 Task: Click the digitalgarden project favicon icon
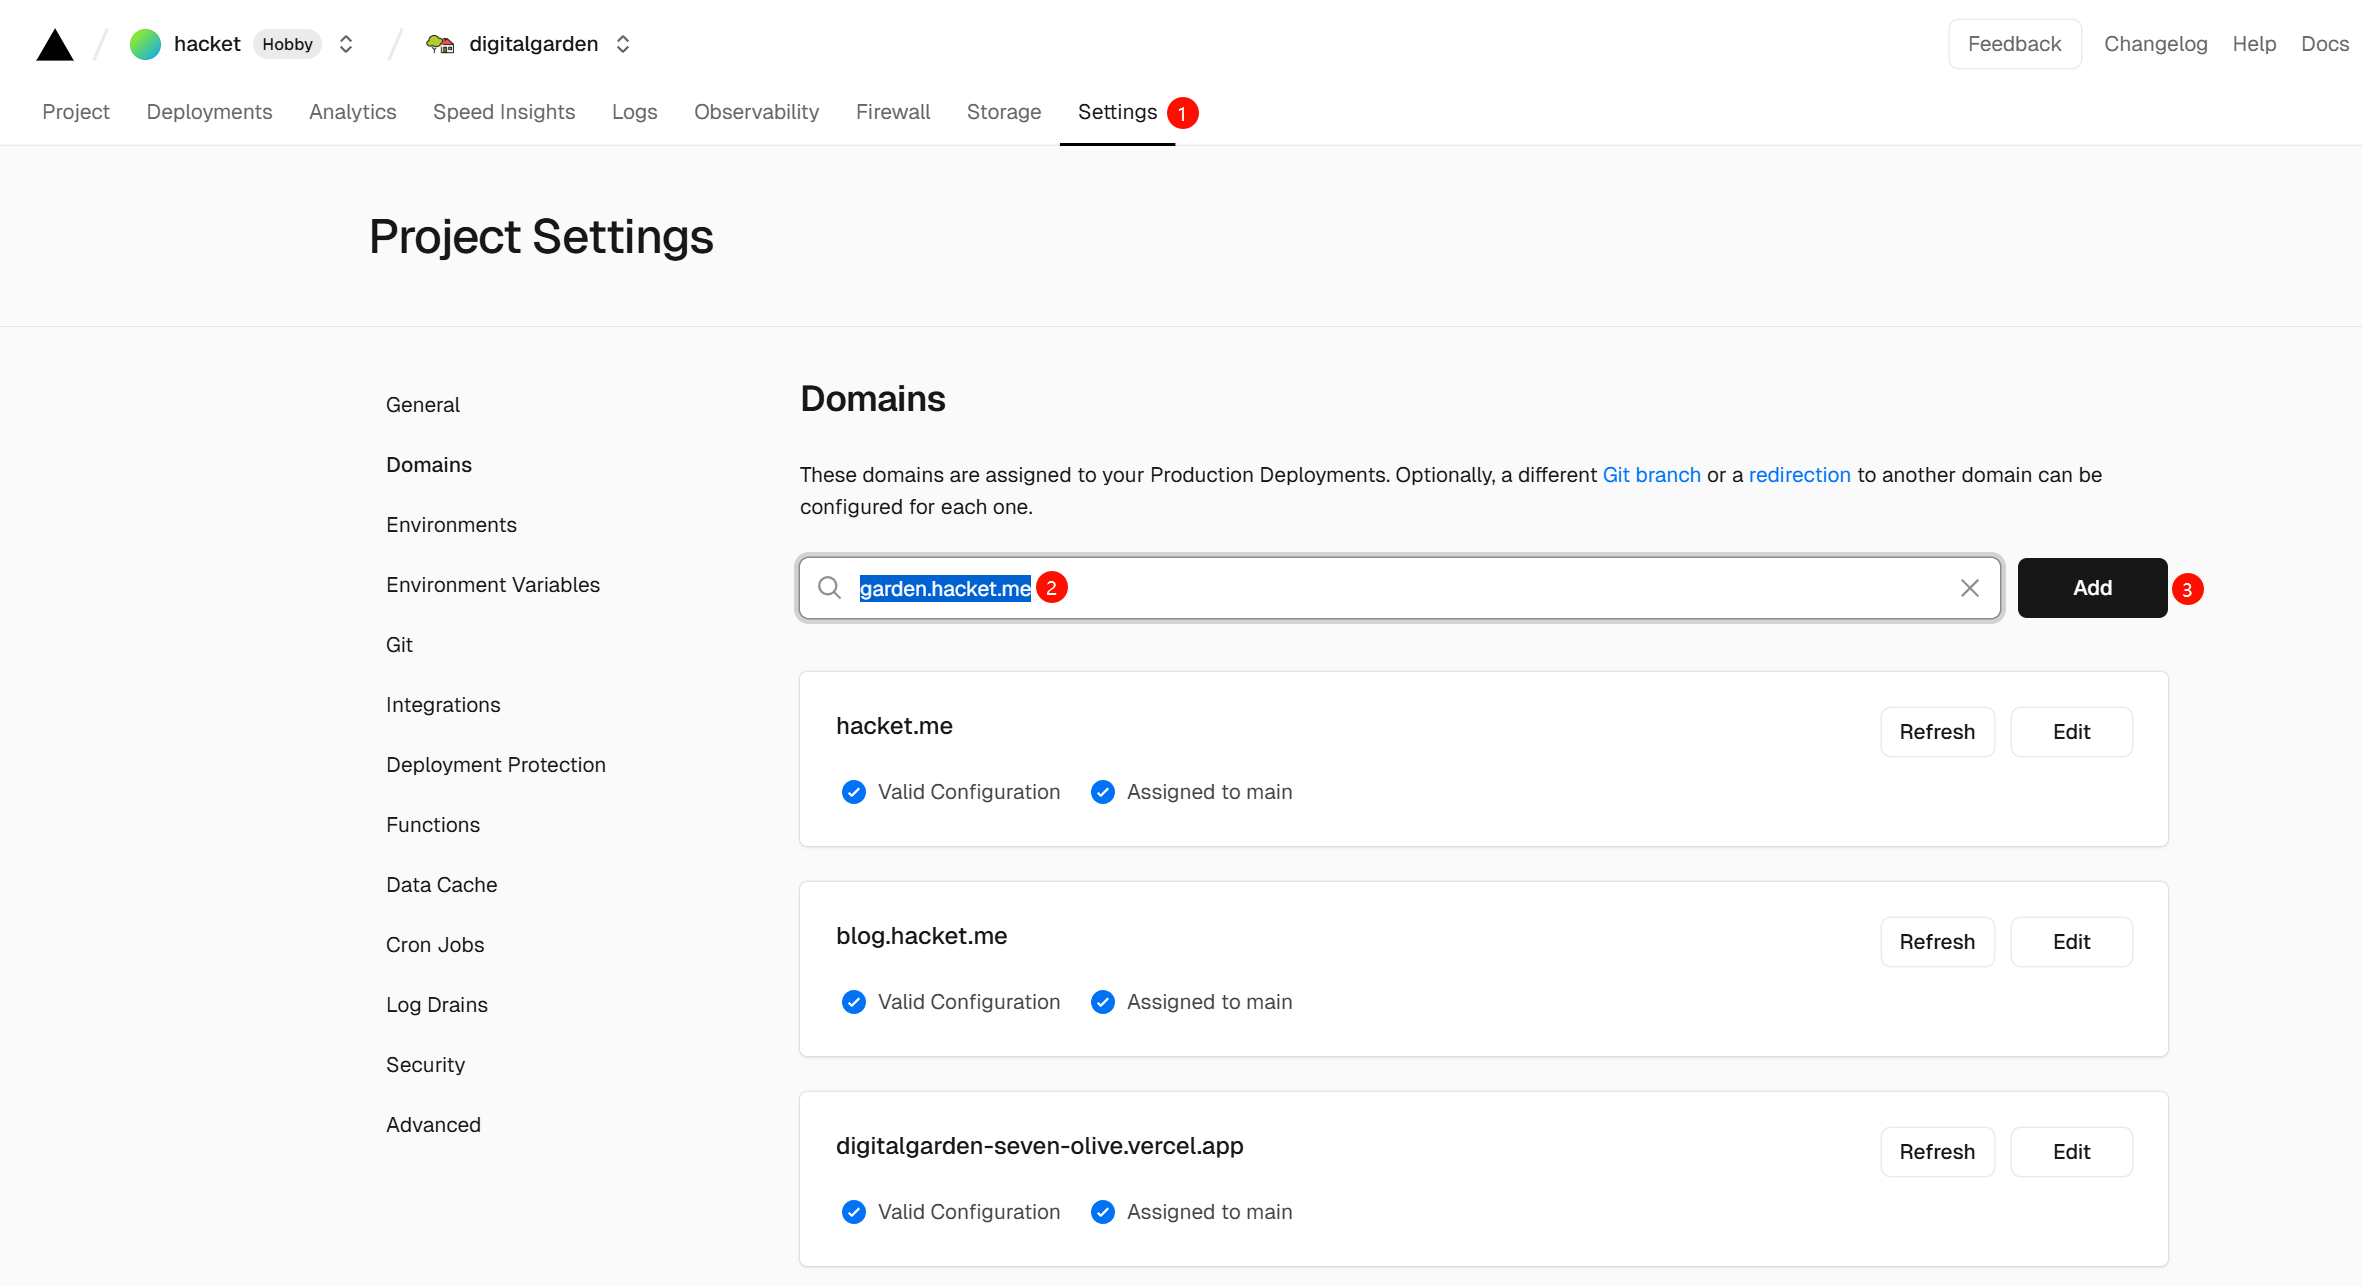click(440, 44)
